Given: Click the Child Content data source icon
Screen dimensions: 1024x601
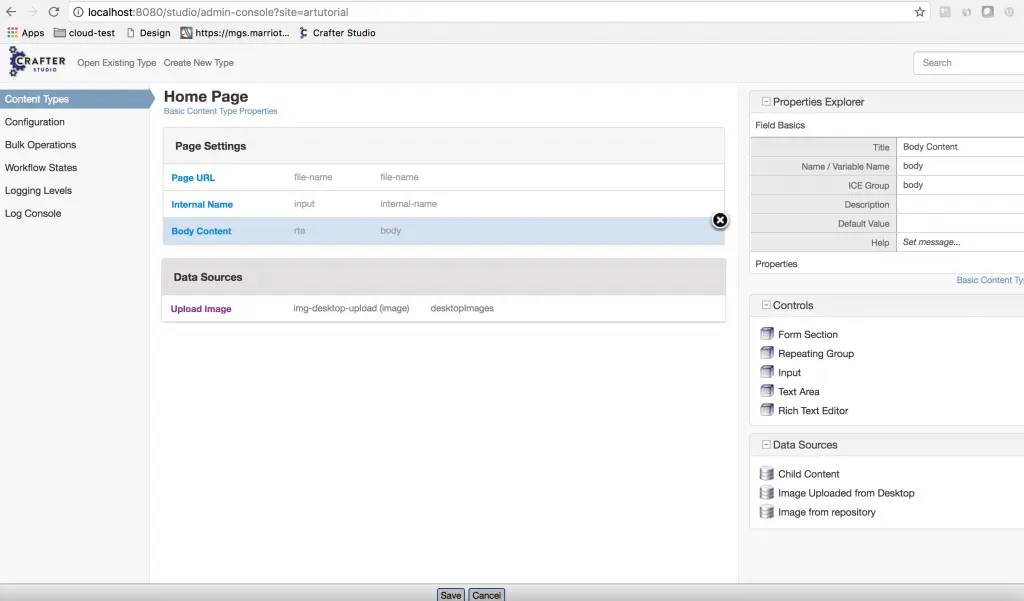Looking at the screenshot, I should tap(767, 474).
